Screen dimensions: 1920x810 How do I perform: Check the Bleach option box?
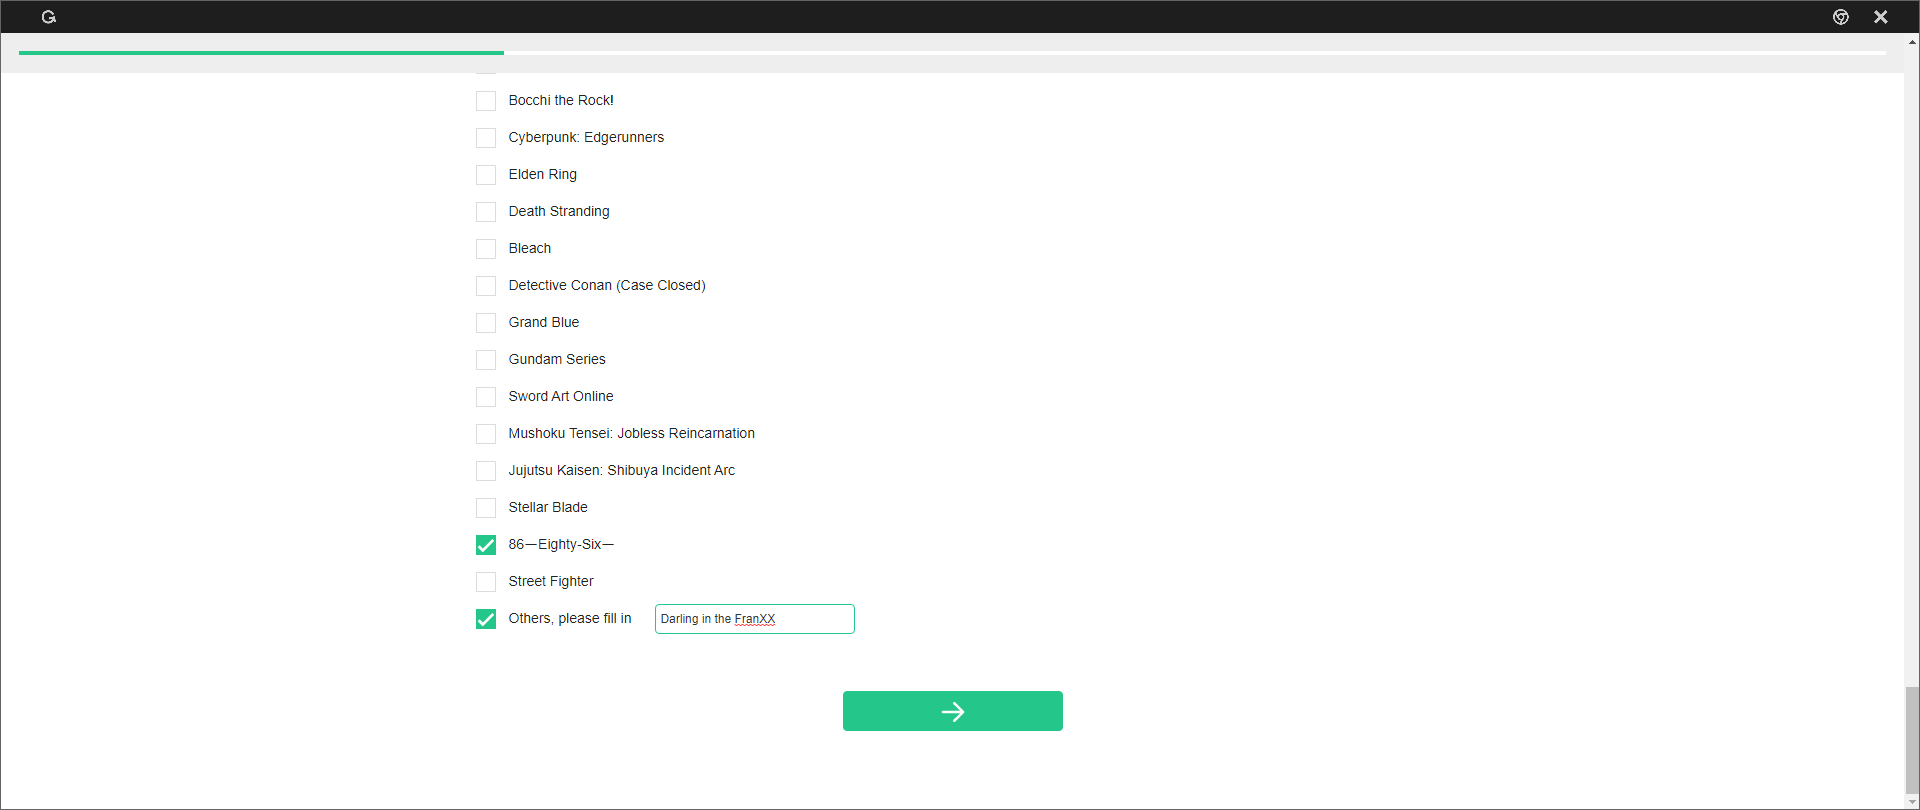[486, 249]
